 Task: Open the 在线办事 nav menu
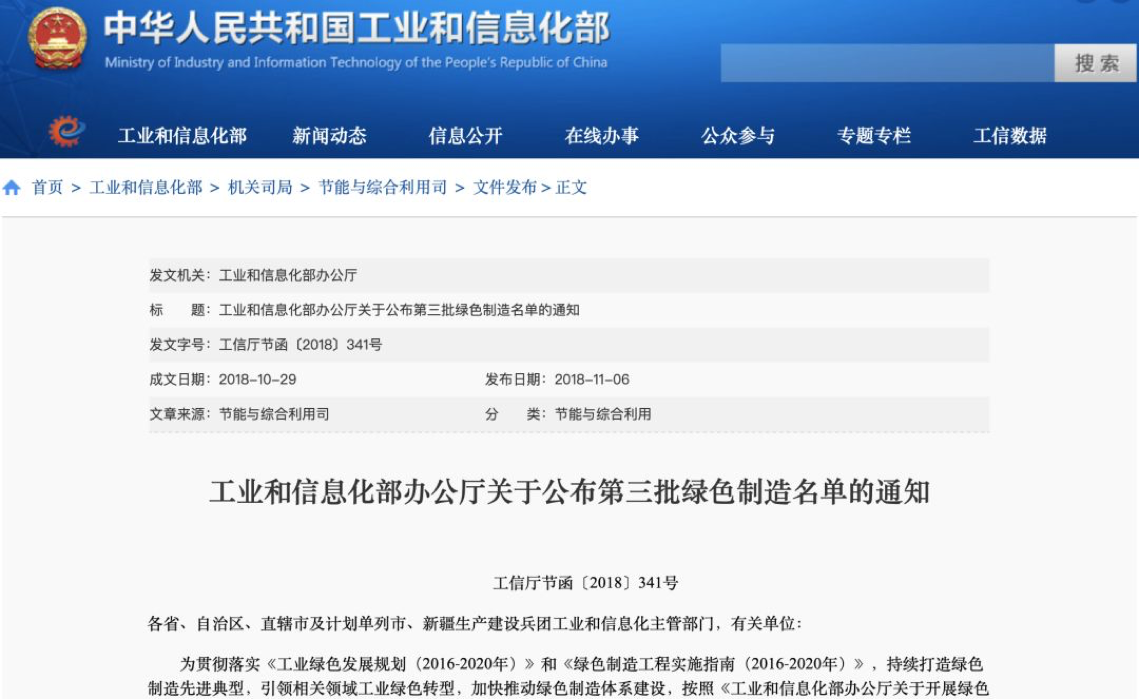(601, 136)
